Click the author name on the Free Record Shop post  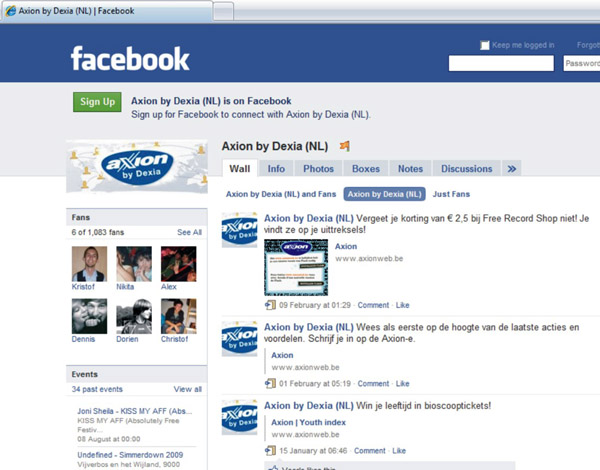[x=309, y=219]
